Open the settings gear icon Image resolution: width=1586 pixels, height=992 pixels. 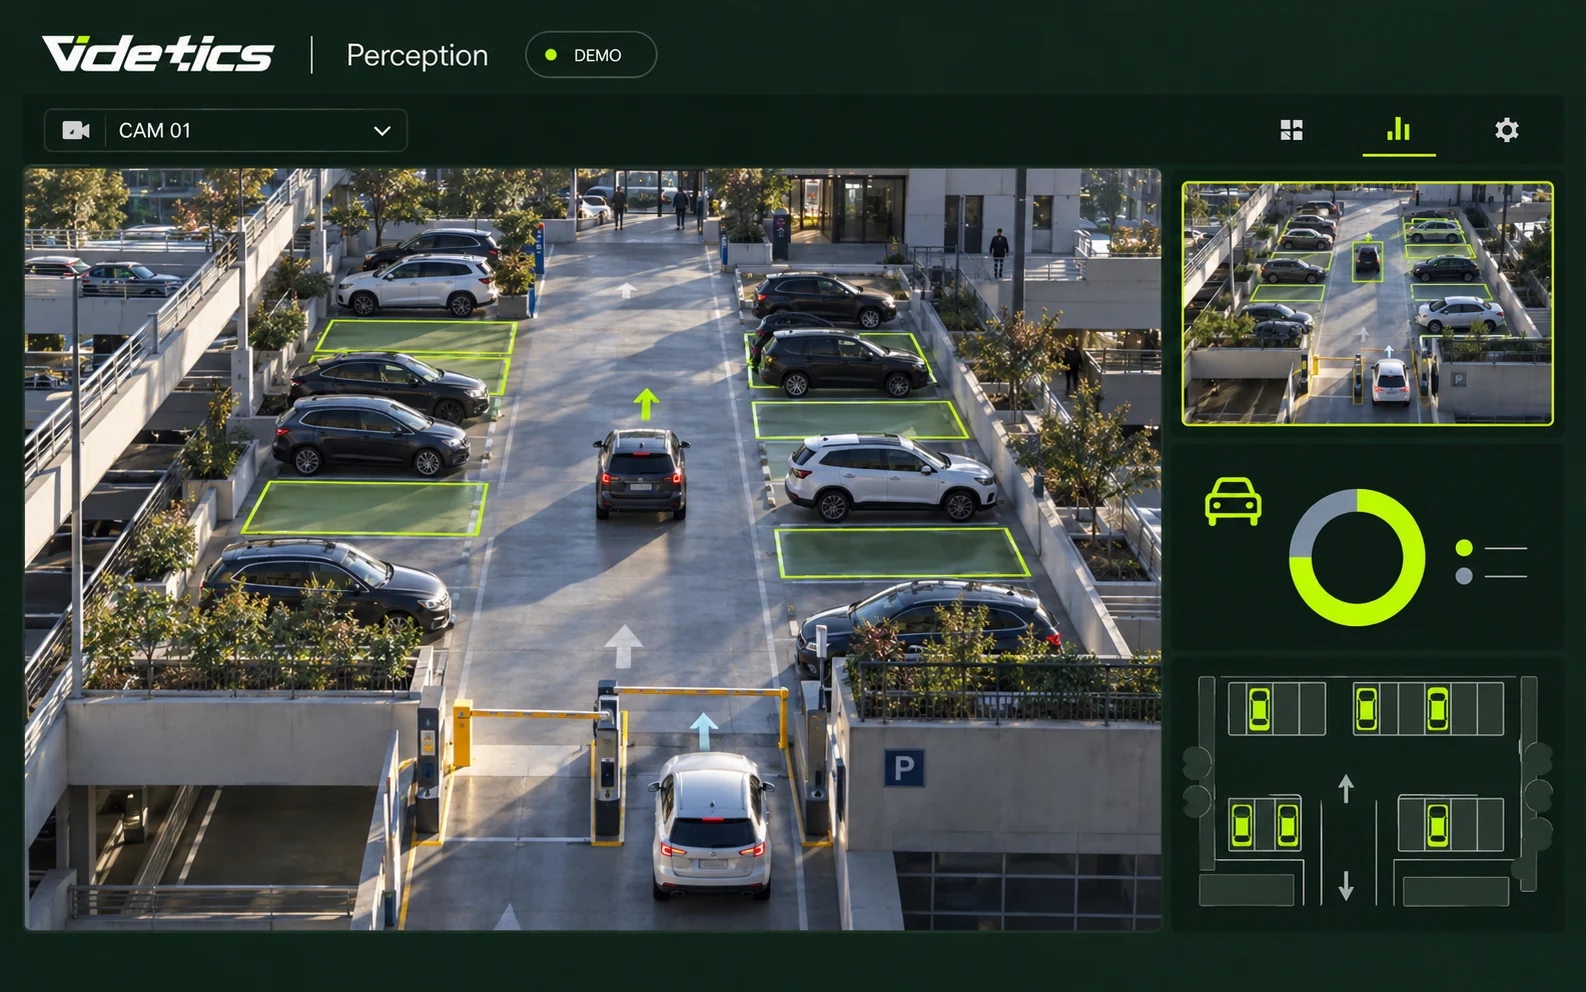1506,130
